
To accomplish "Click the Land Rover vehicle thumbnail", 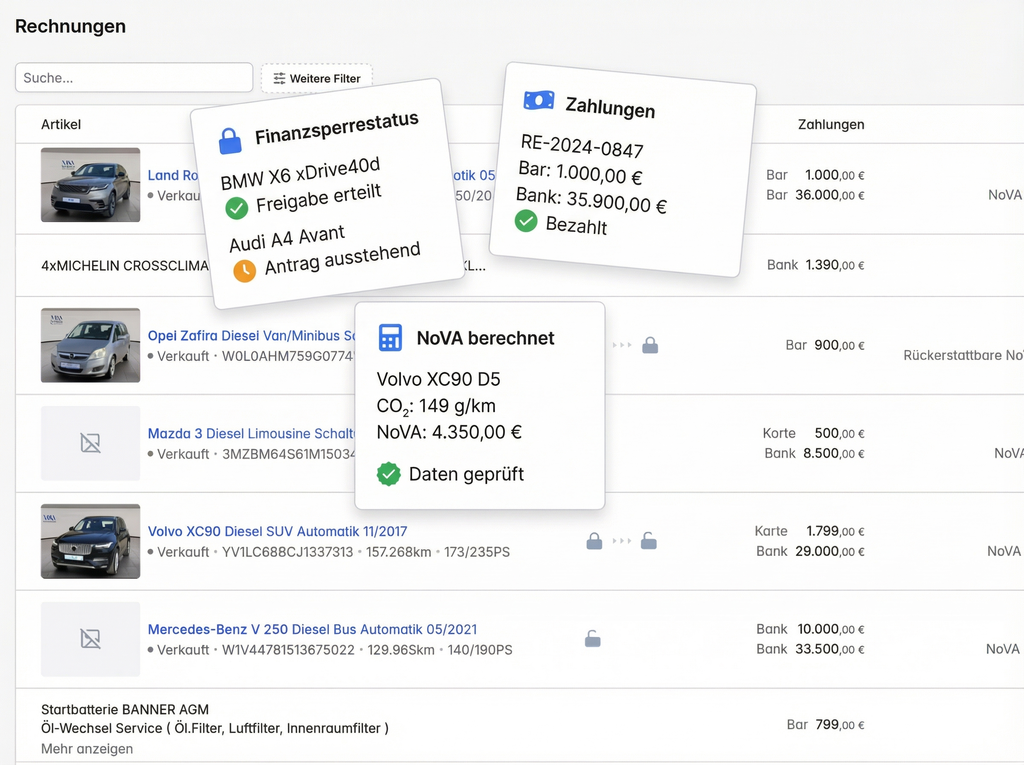I will pos(90,185).
